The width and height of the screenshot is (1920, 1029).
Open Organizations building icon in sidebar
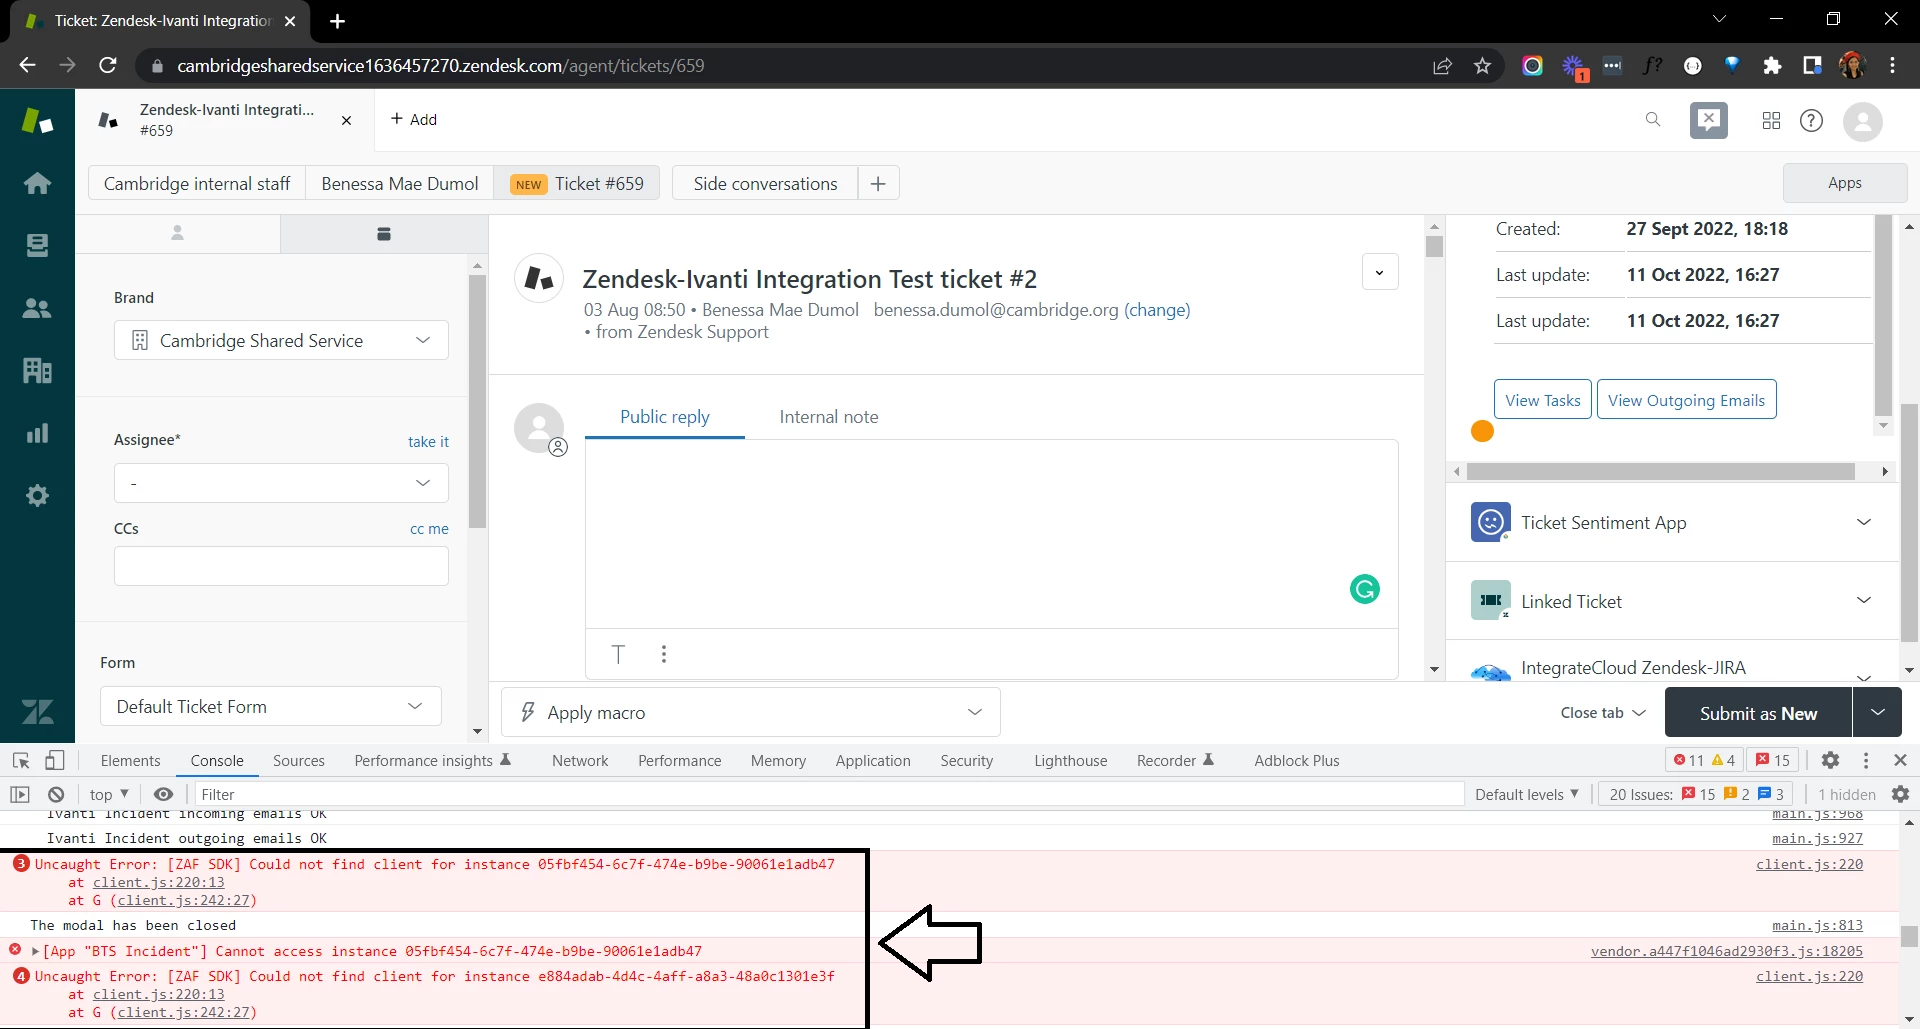coord(37,371)
